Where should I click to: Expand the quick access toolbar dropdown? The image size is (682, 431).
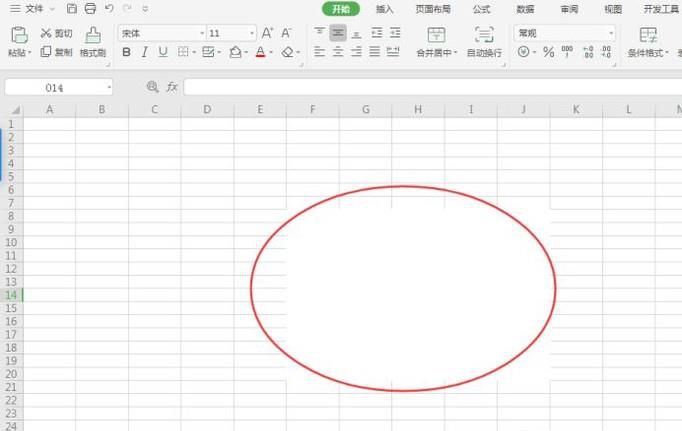coord(145,9)
